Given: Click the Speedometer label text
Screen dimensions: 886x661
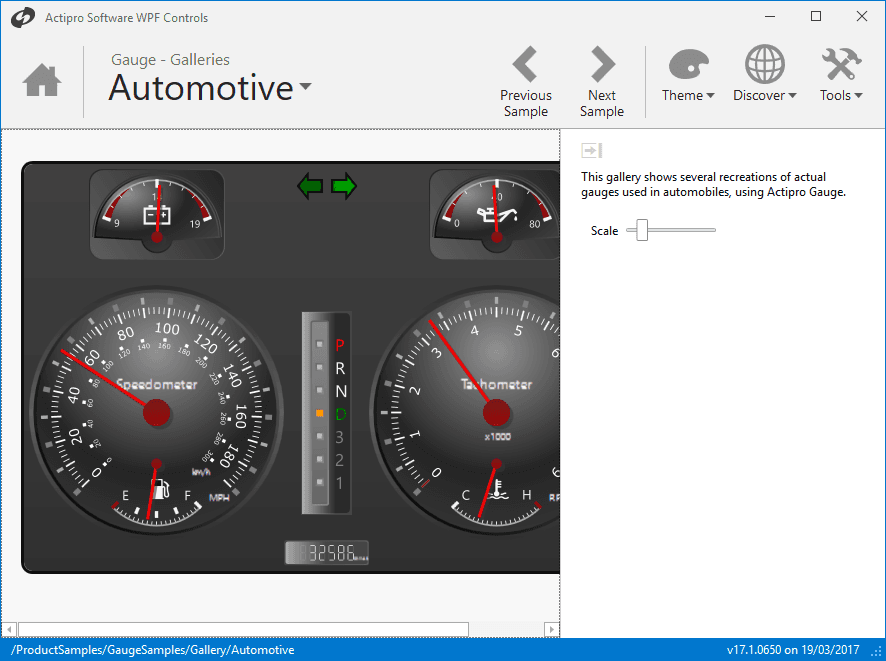Looking at the screenshot, I should click(157, 384).
